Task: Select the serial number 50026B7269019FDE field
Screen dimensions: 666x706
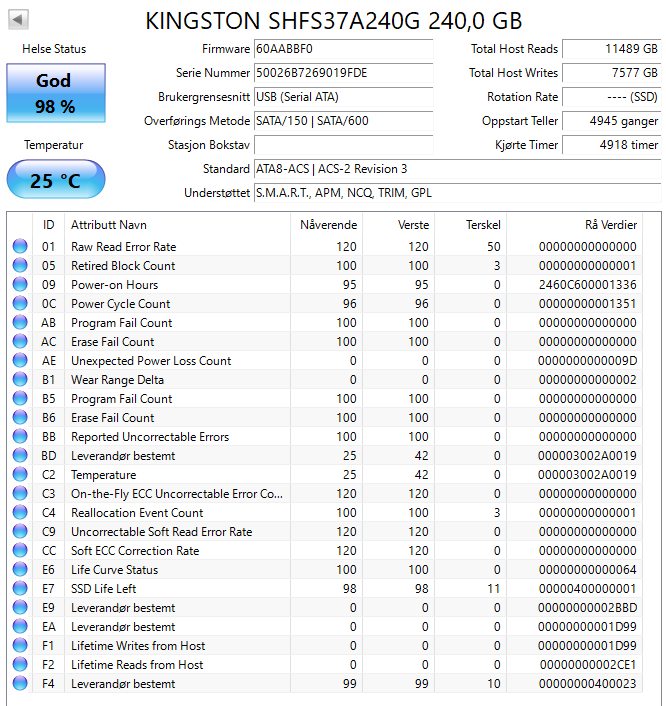Action: [x=344, y=73]
